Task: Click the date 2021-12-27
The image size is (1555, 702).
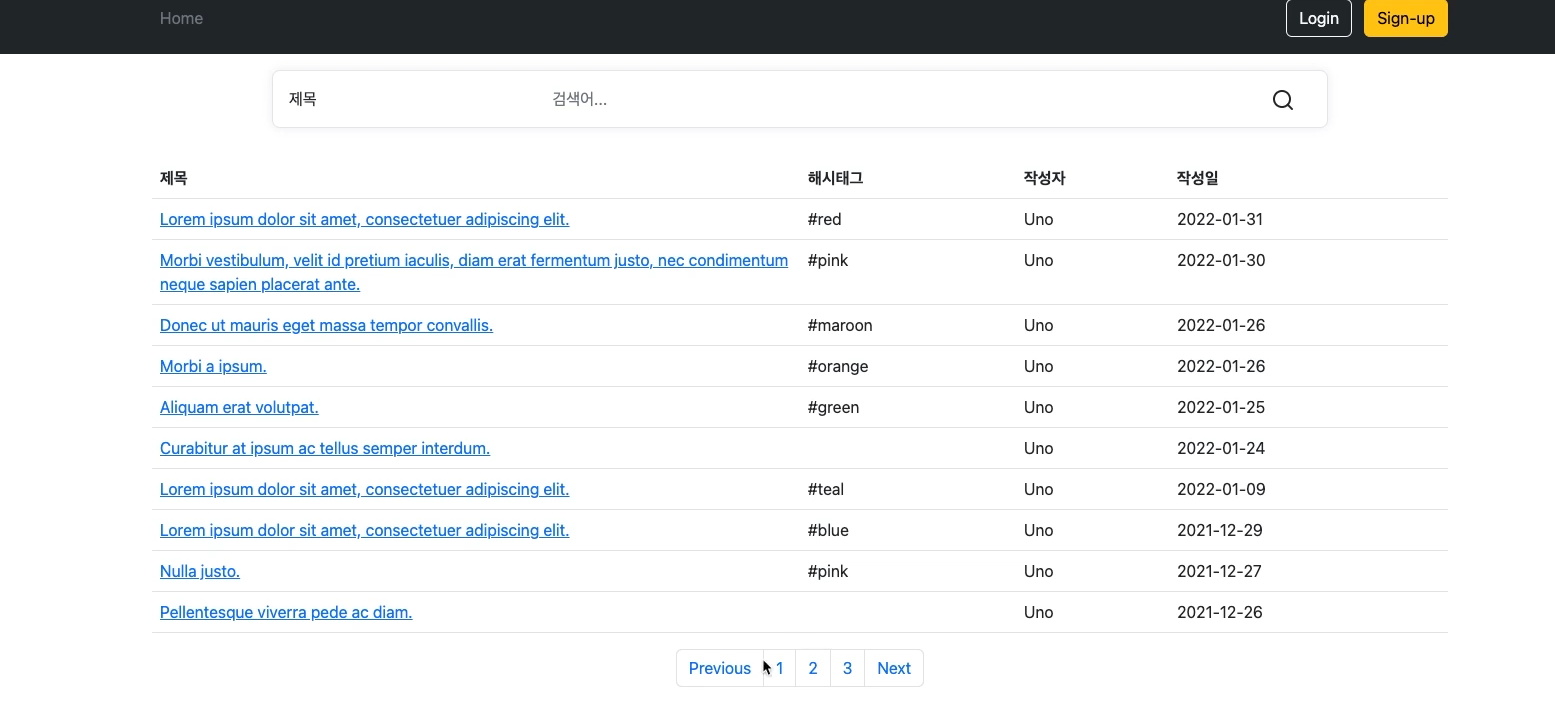Action: pyautogui.click(x=1219, y=571)
